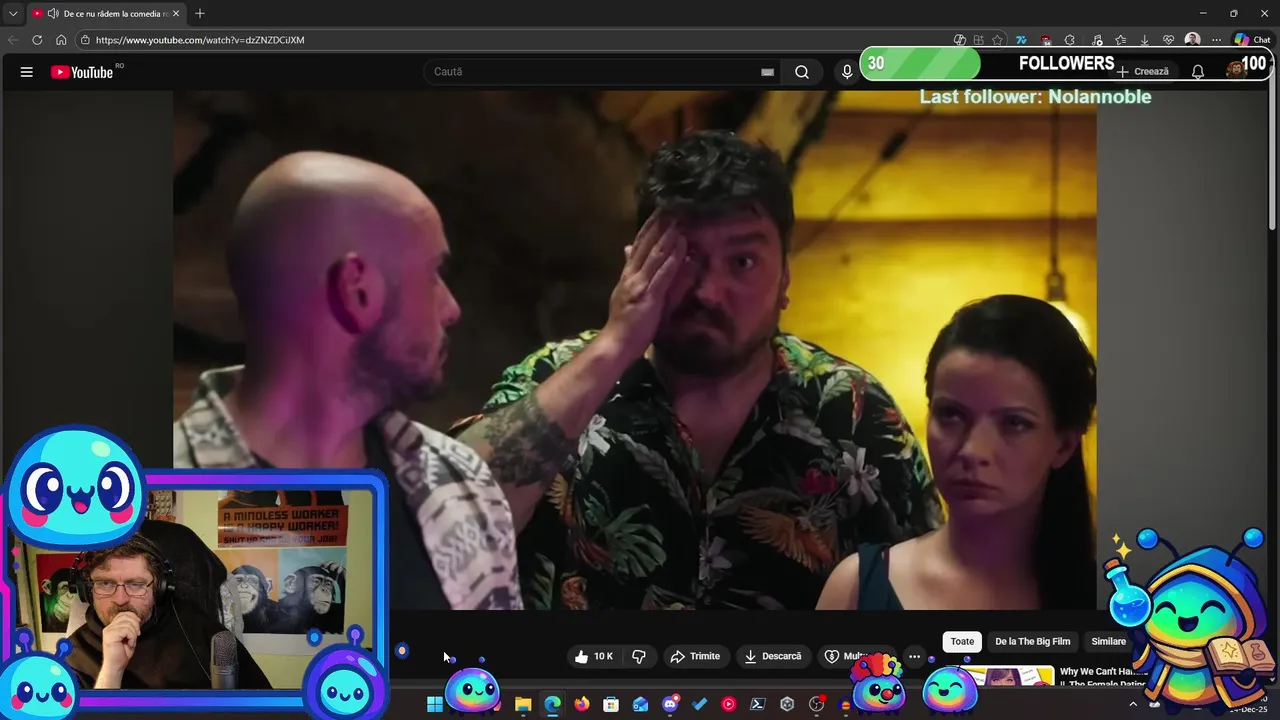
Task: Open Edge settings and more menu
Action: coord(1216,40)
